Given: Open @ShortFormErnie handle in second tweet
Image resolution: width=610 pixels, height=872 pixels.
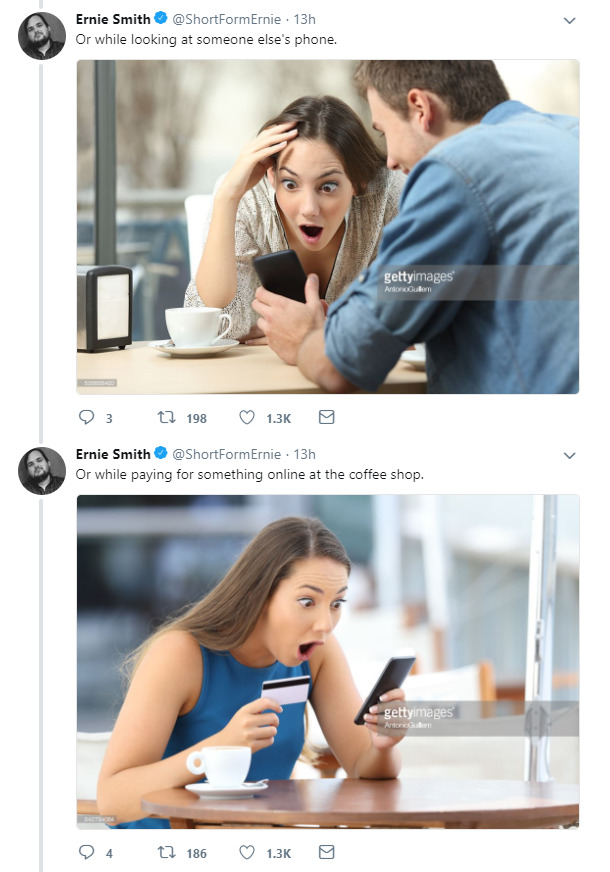Looking at the screenshot, I should coord(226,454).
